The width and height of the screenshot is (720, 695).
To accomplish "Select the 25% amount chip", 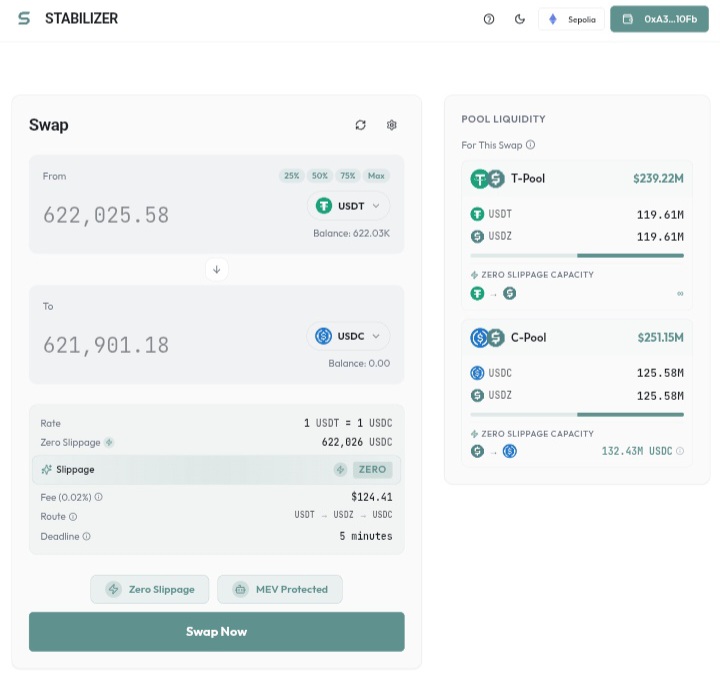I will (292, 176).
